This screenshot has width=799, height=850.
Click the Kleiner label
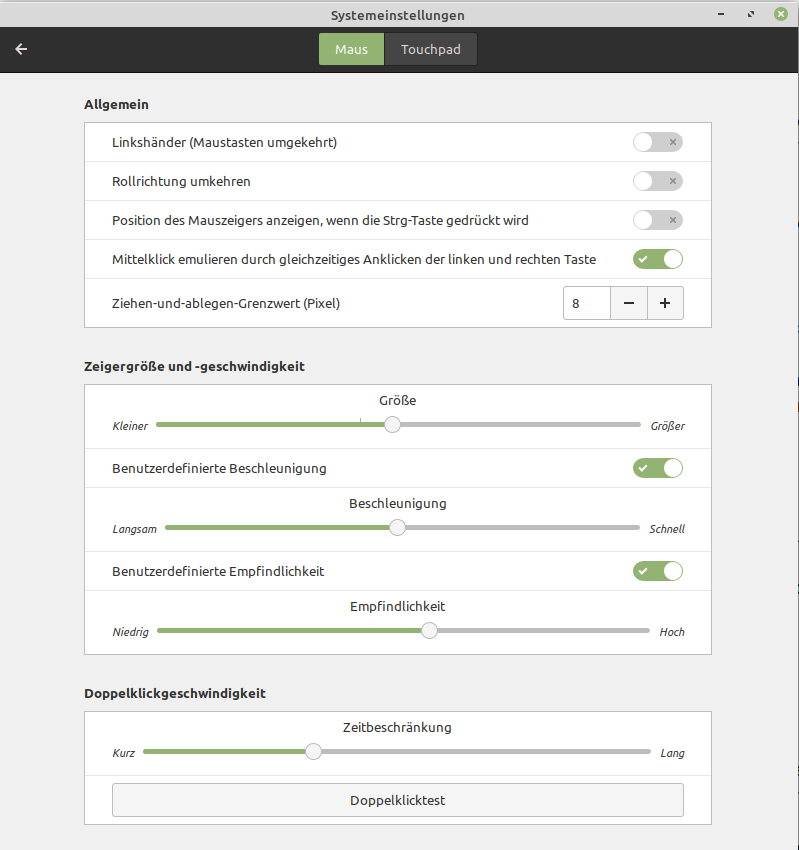pos(130,426)
